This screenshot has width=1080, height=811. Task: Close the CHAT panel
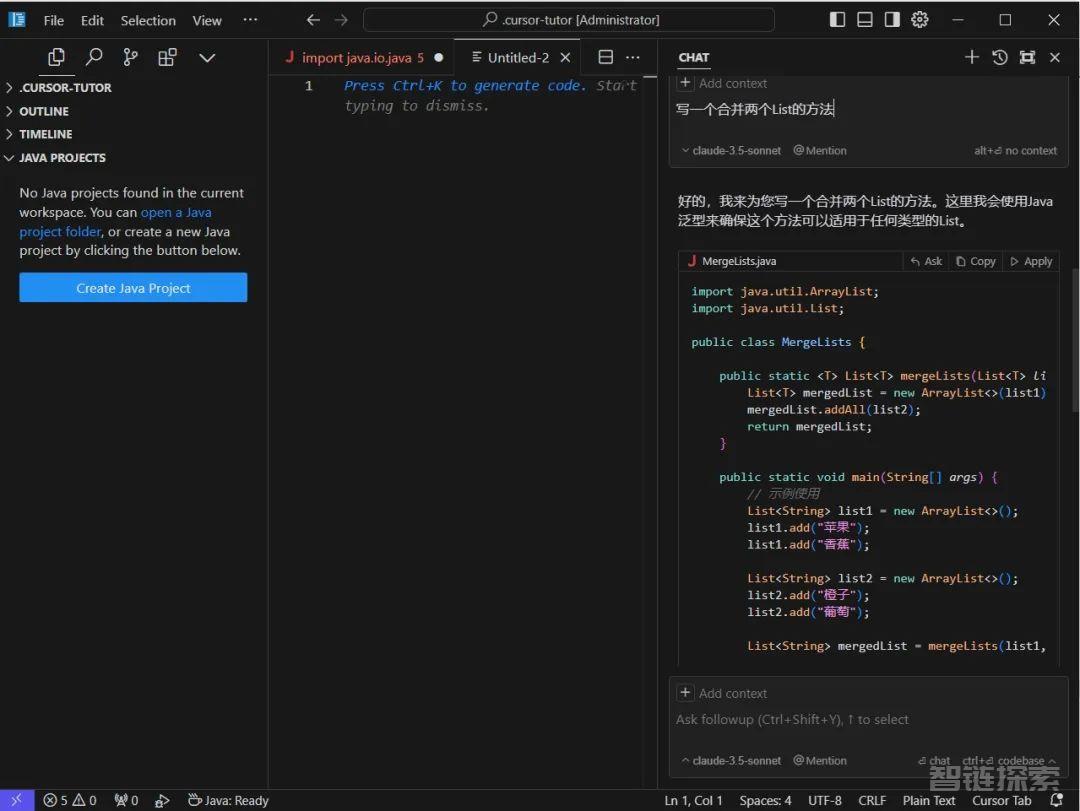coord(1055,57)
